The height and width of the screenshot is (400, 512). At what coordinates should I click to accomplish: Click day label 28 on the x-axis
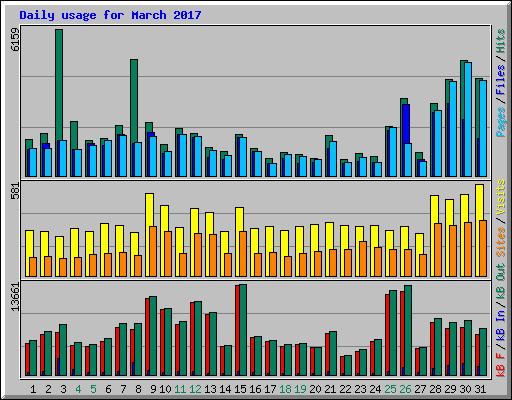435,389
